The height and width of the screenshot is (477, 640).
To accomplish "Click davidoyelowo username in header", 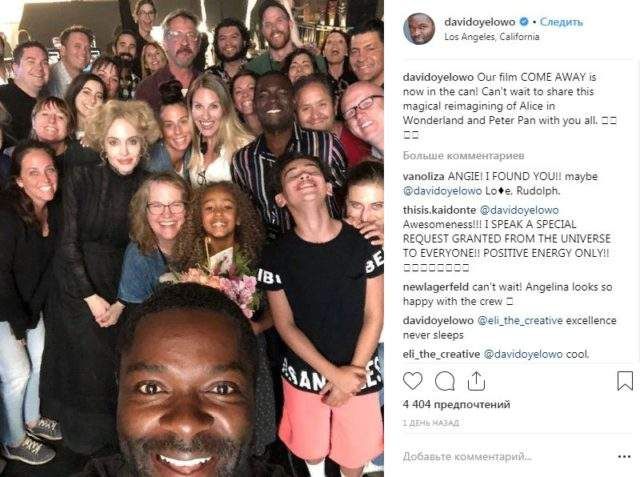I will coord(480,22).
